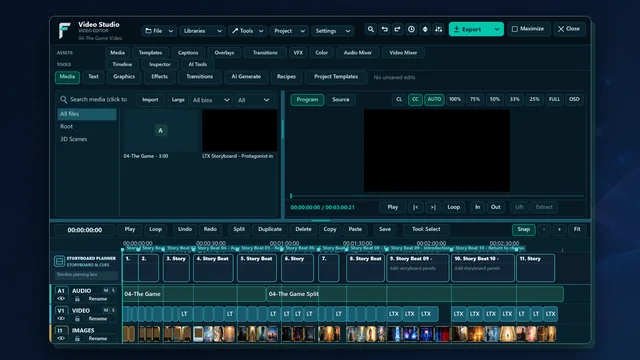Go to next edit point button

click(x=433, y=207)
